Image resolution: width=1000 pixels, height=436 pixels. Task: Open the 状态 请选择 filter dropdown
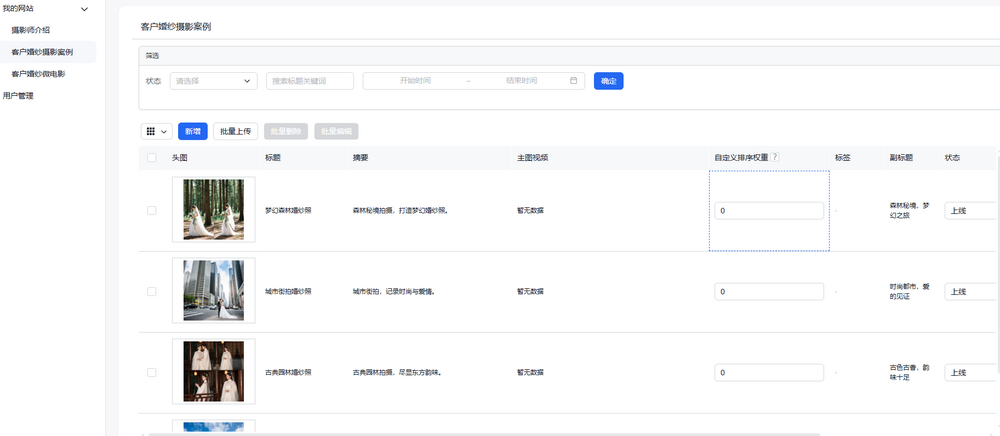[x=214, y=81]
